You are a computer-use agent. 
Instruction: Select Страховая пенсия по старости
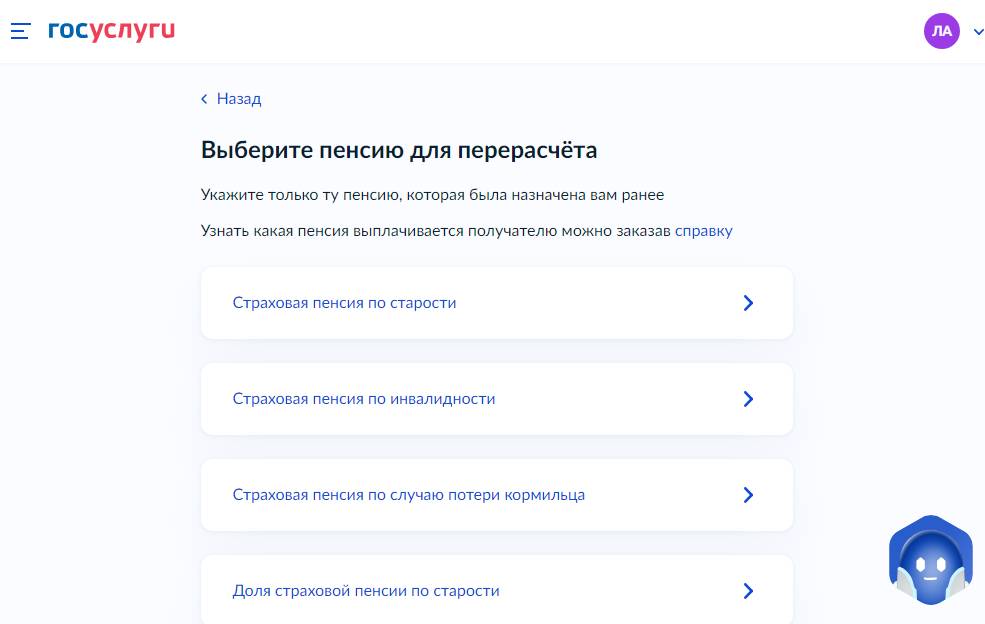click(497, 303)
